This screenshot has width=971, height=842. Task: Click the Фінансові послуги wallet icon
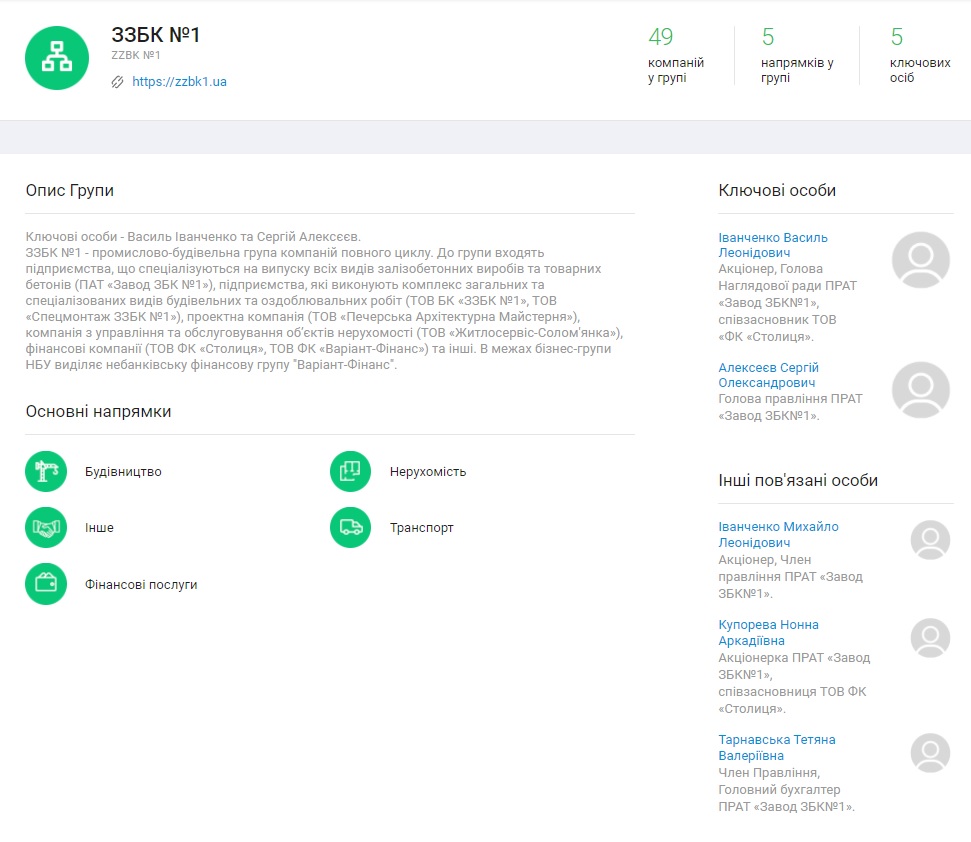[46, 584]
